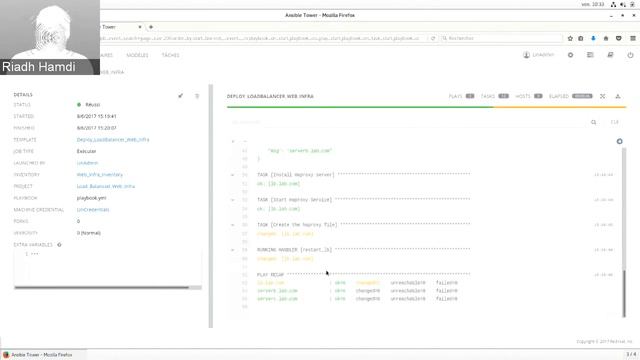Open a new Firefox tab
Viewport: 640px width, 360px height.
(151, 27)
